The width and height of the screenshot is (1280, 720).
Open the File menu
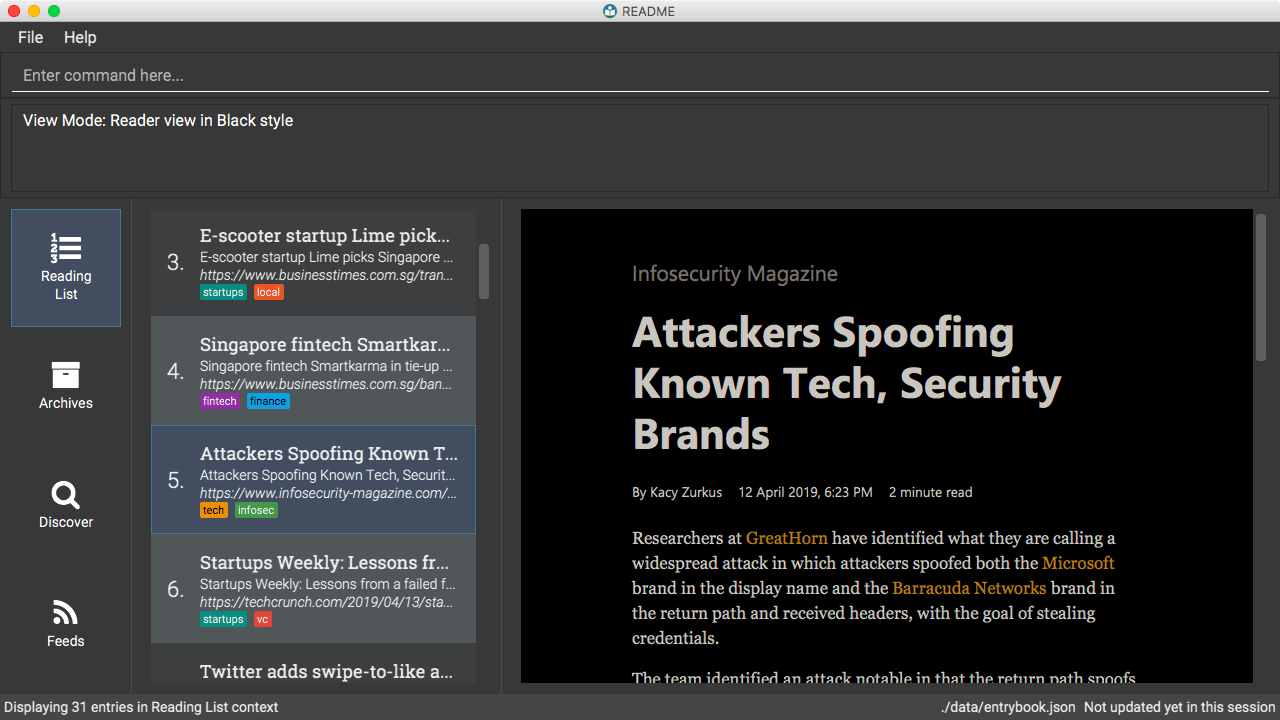[x=31, y=37]
